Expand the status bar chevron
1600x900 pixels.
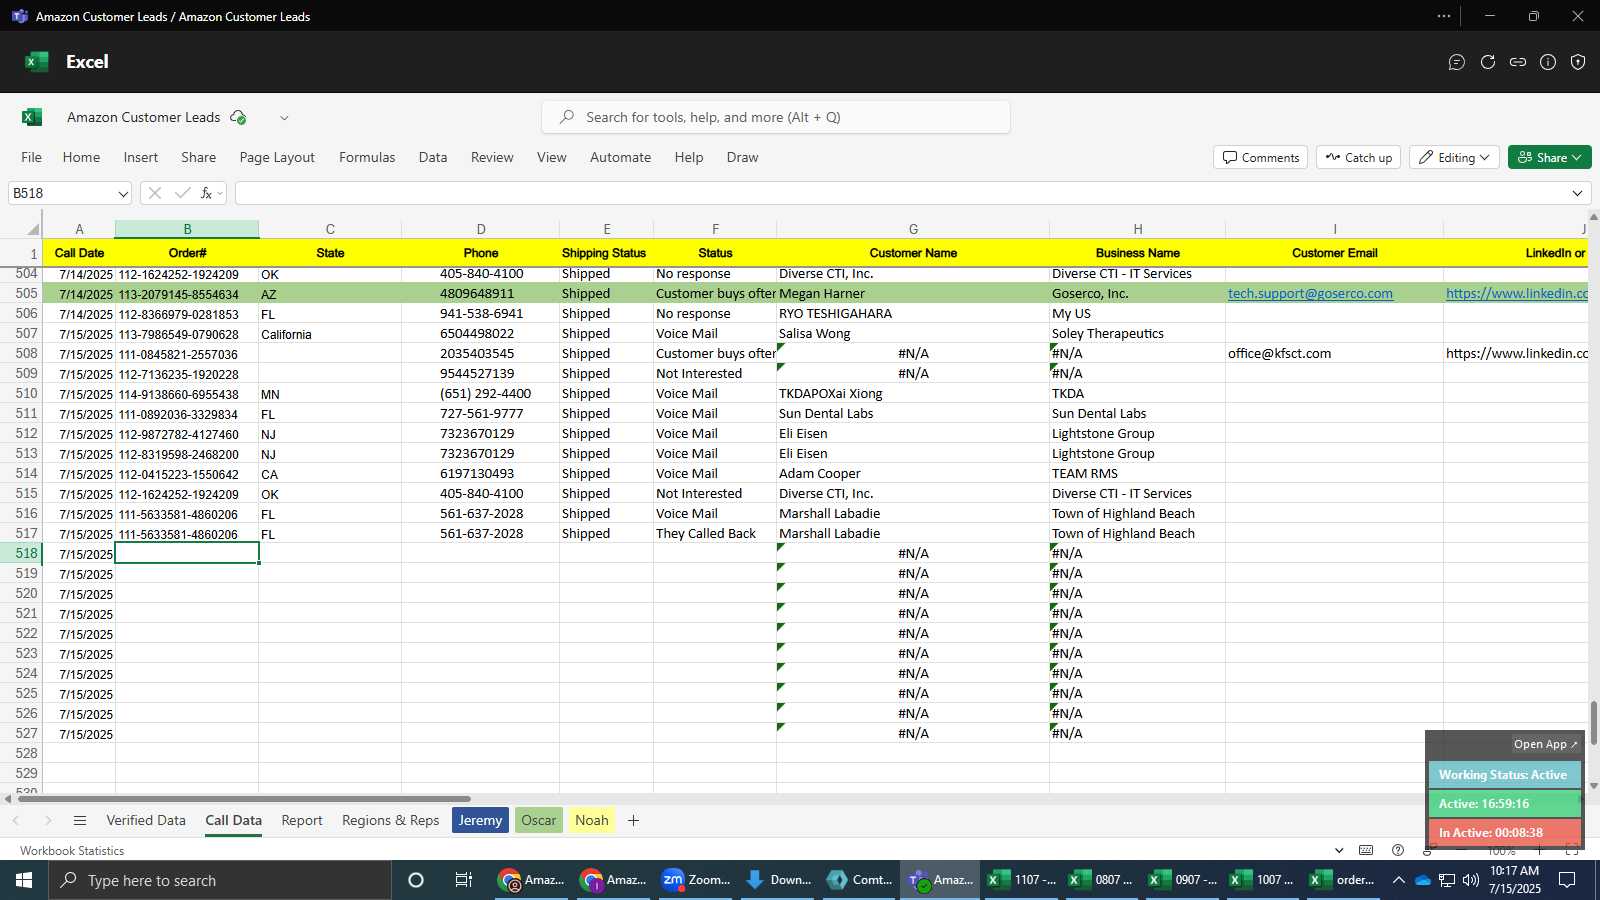(x=1339, y=850)
